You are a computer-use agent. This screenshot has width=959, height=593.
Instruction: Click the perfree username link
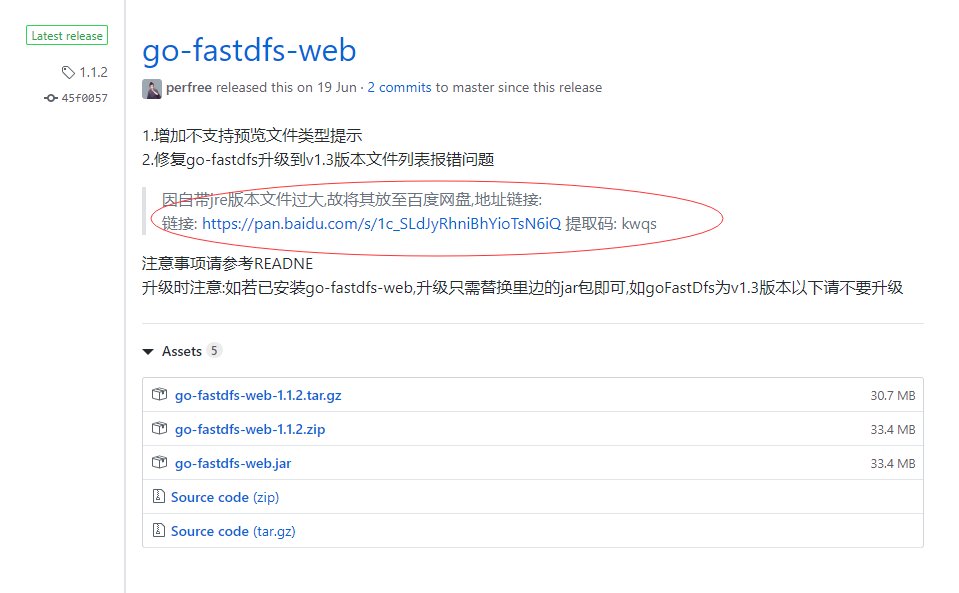coord(188,87)
